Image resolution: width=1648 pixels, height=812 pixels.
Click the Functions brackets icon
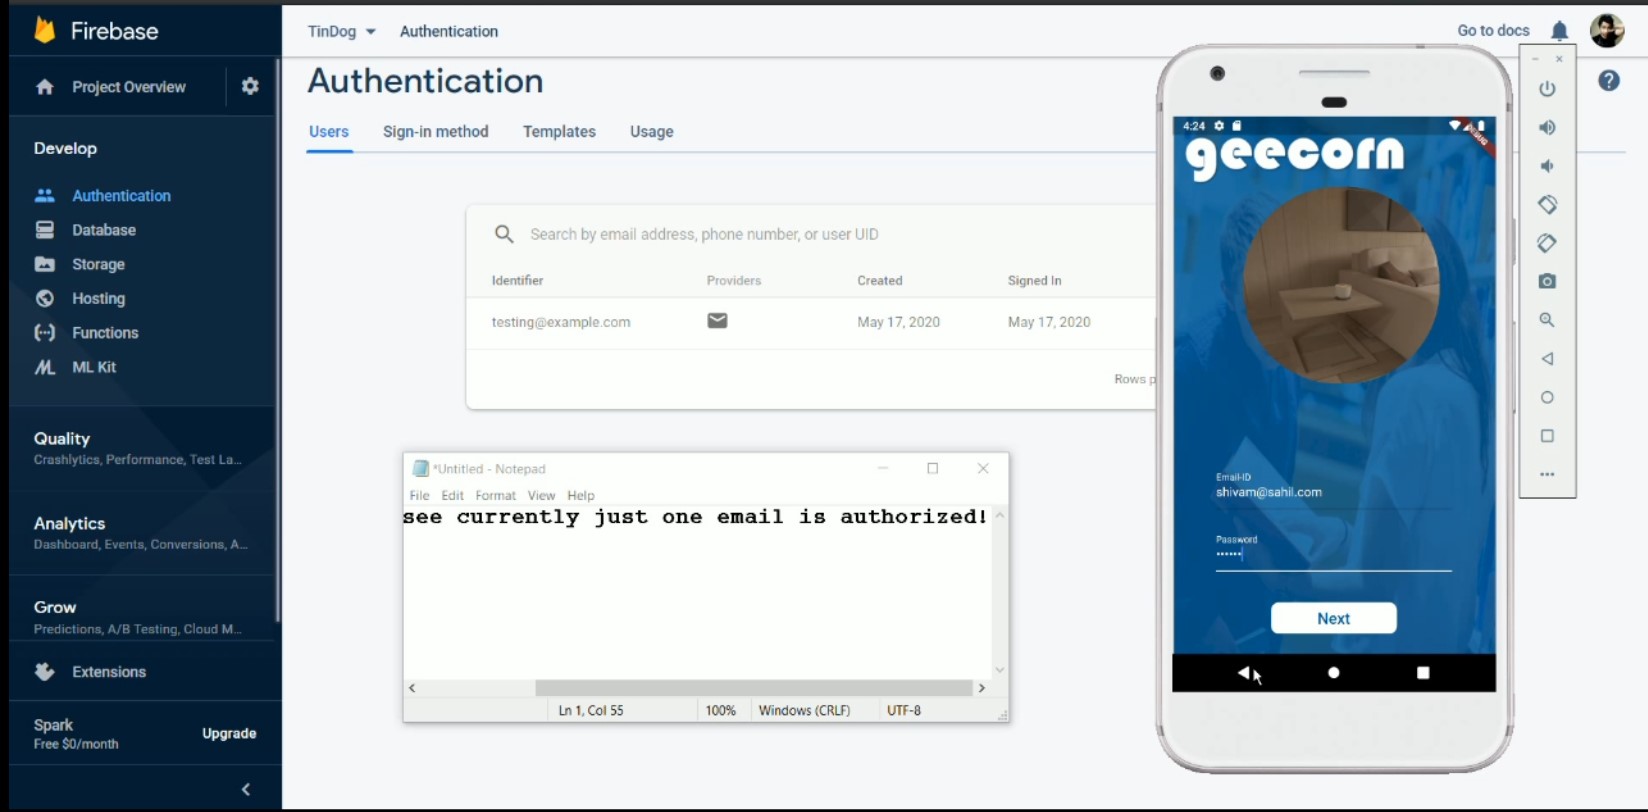click(44, 332)
